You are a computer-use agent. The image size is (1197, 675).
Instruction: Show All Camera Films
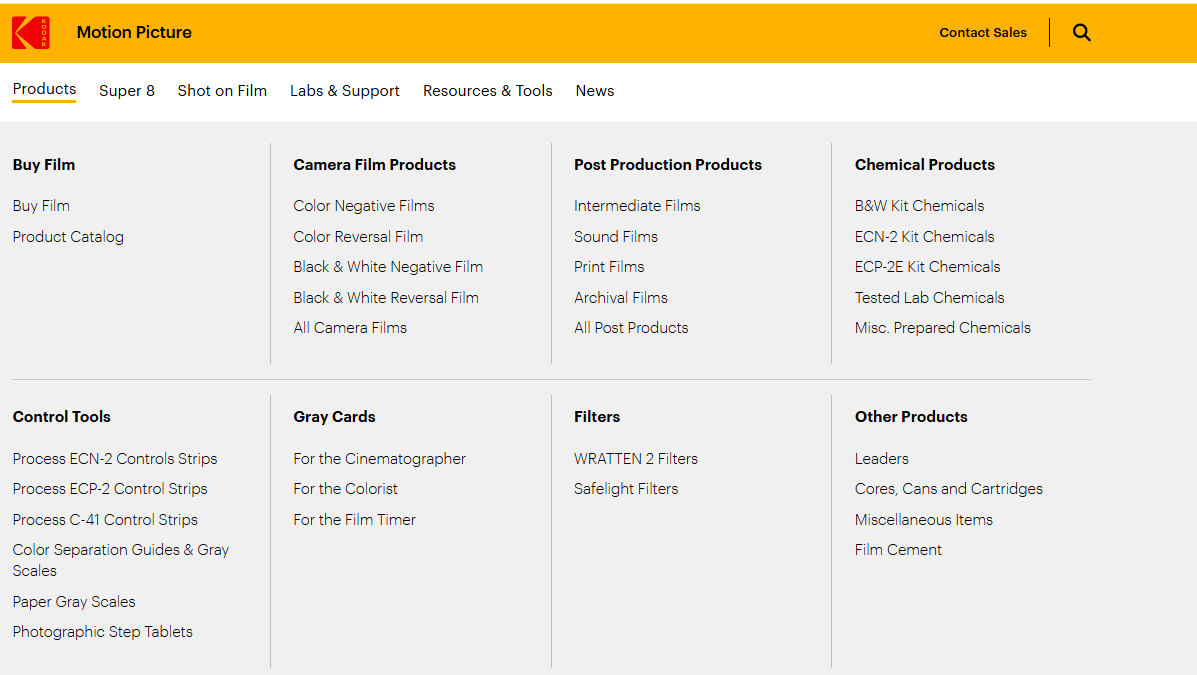(x=350, y=328)
